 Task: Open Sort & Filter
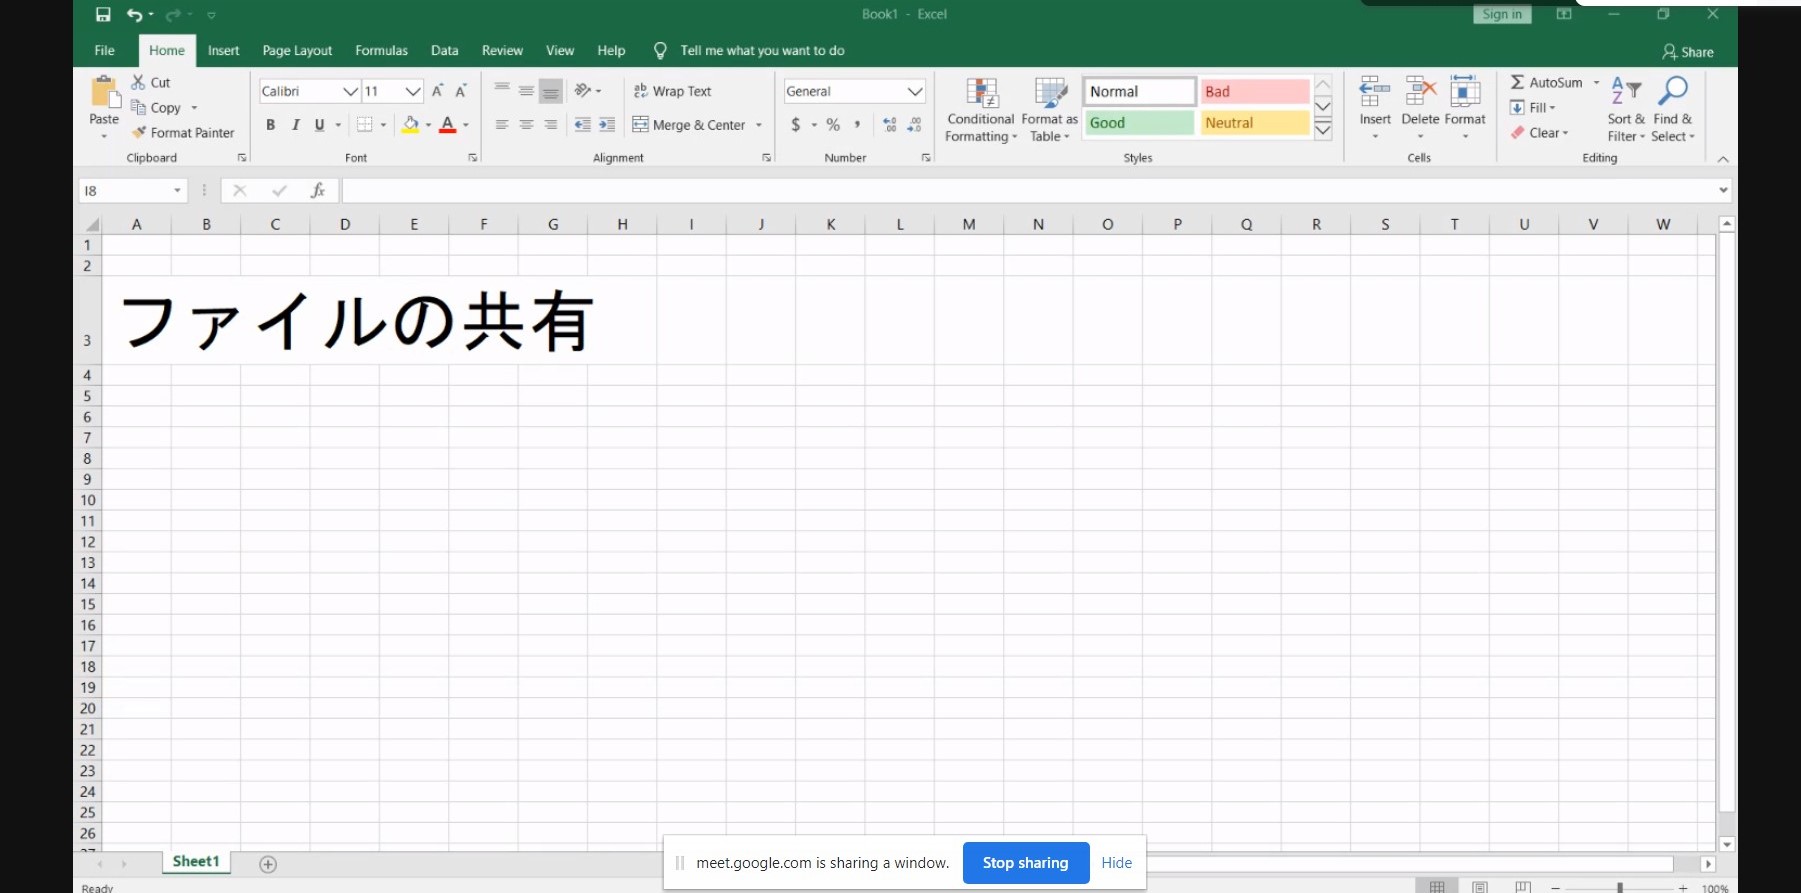tap(1626, 109)
